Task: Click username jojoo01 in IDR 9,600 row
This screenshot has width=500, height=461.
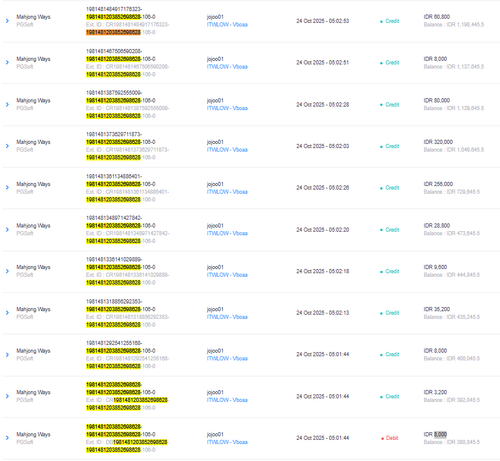Action: pyautogui.click(x=215, y=267)
